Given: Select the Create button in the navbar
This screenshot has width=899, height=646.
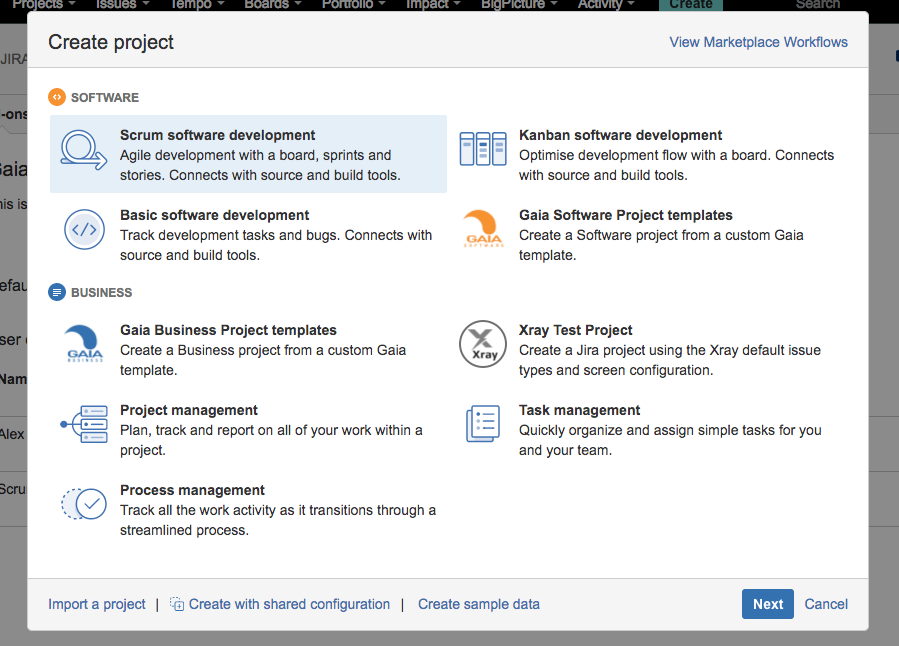Looking at the screenshot, I should 690,5.
